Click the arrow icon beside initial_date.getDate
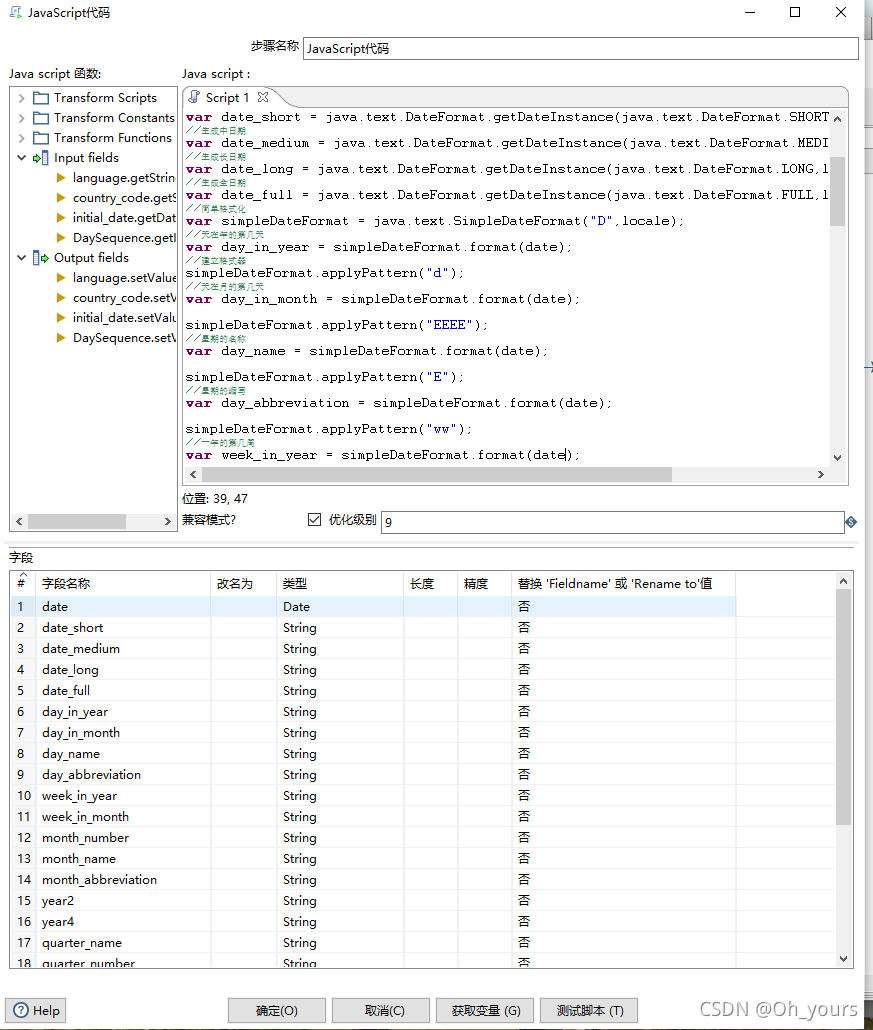873x1030 pixels. (x=61, y=217)
